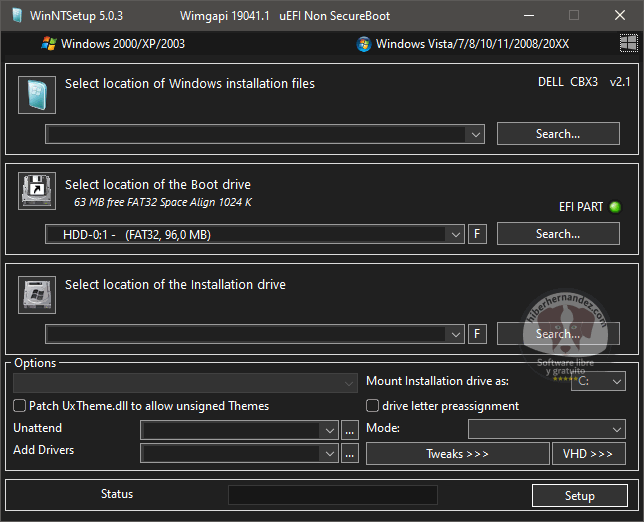
Task: Open the VHD >>> menu
Action: (x=589, y=453)
